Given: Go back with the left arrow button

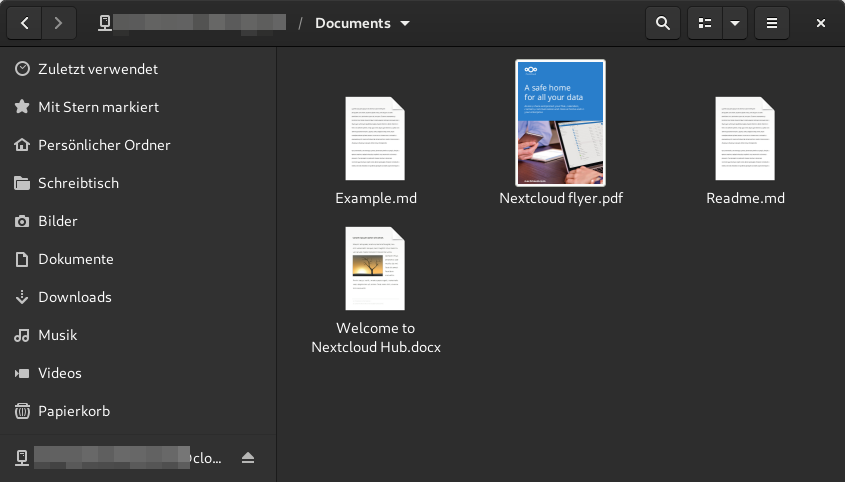Looking at the screenshot, I should (x=24, y=23).
